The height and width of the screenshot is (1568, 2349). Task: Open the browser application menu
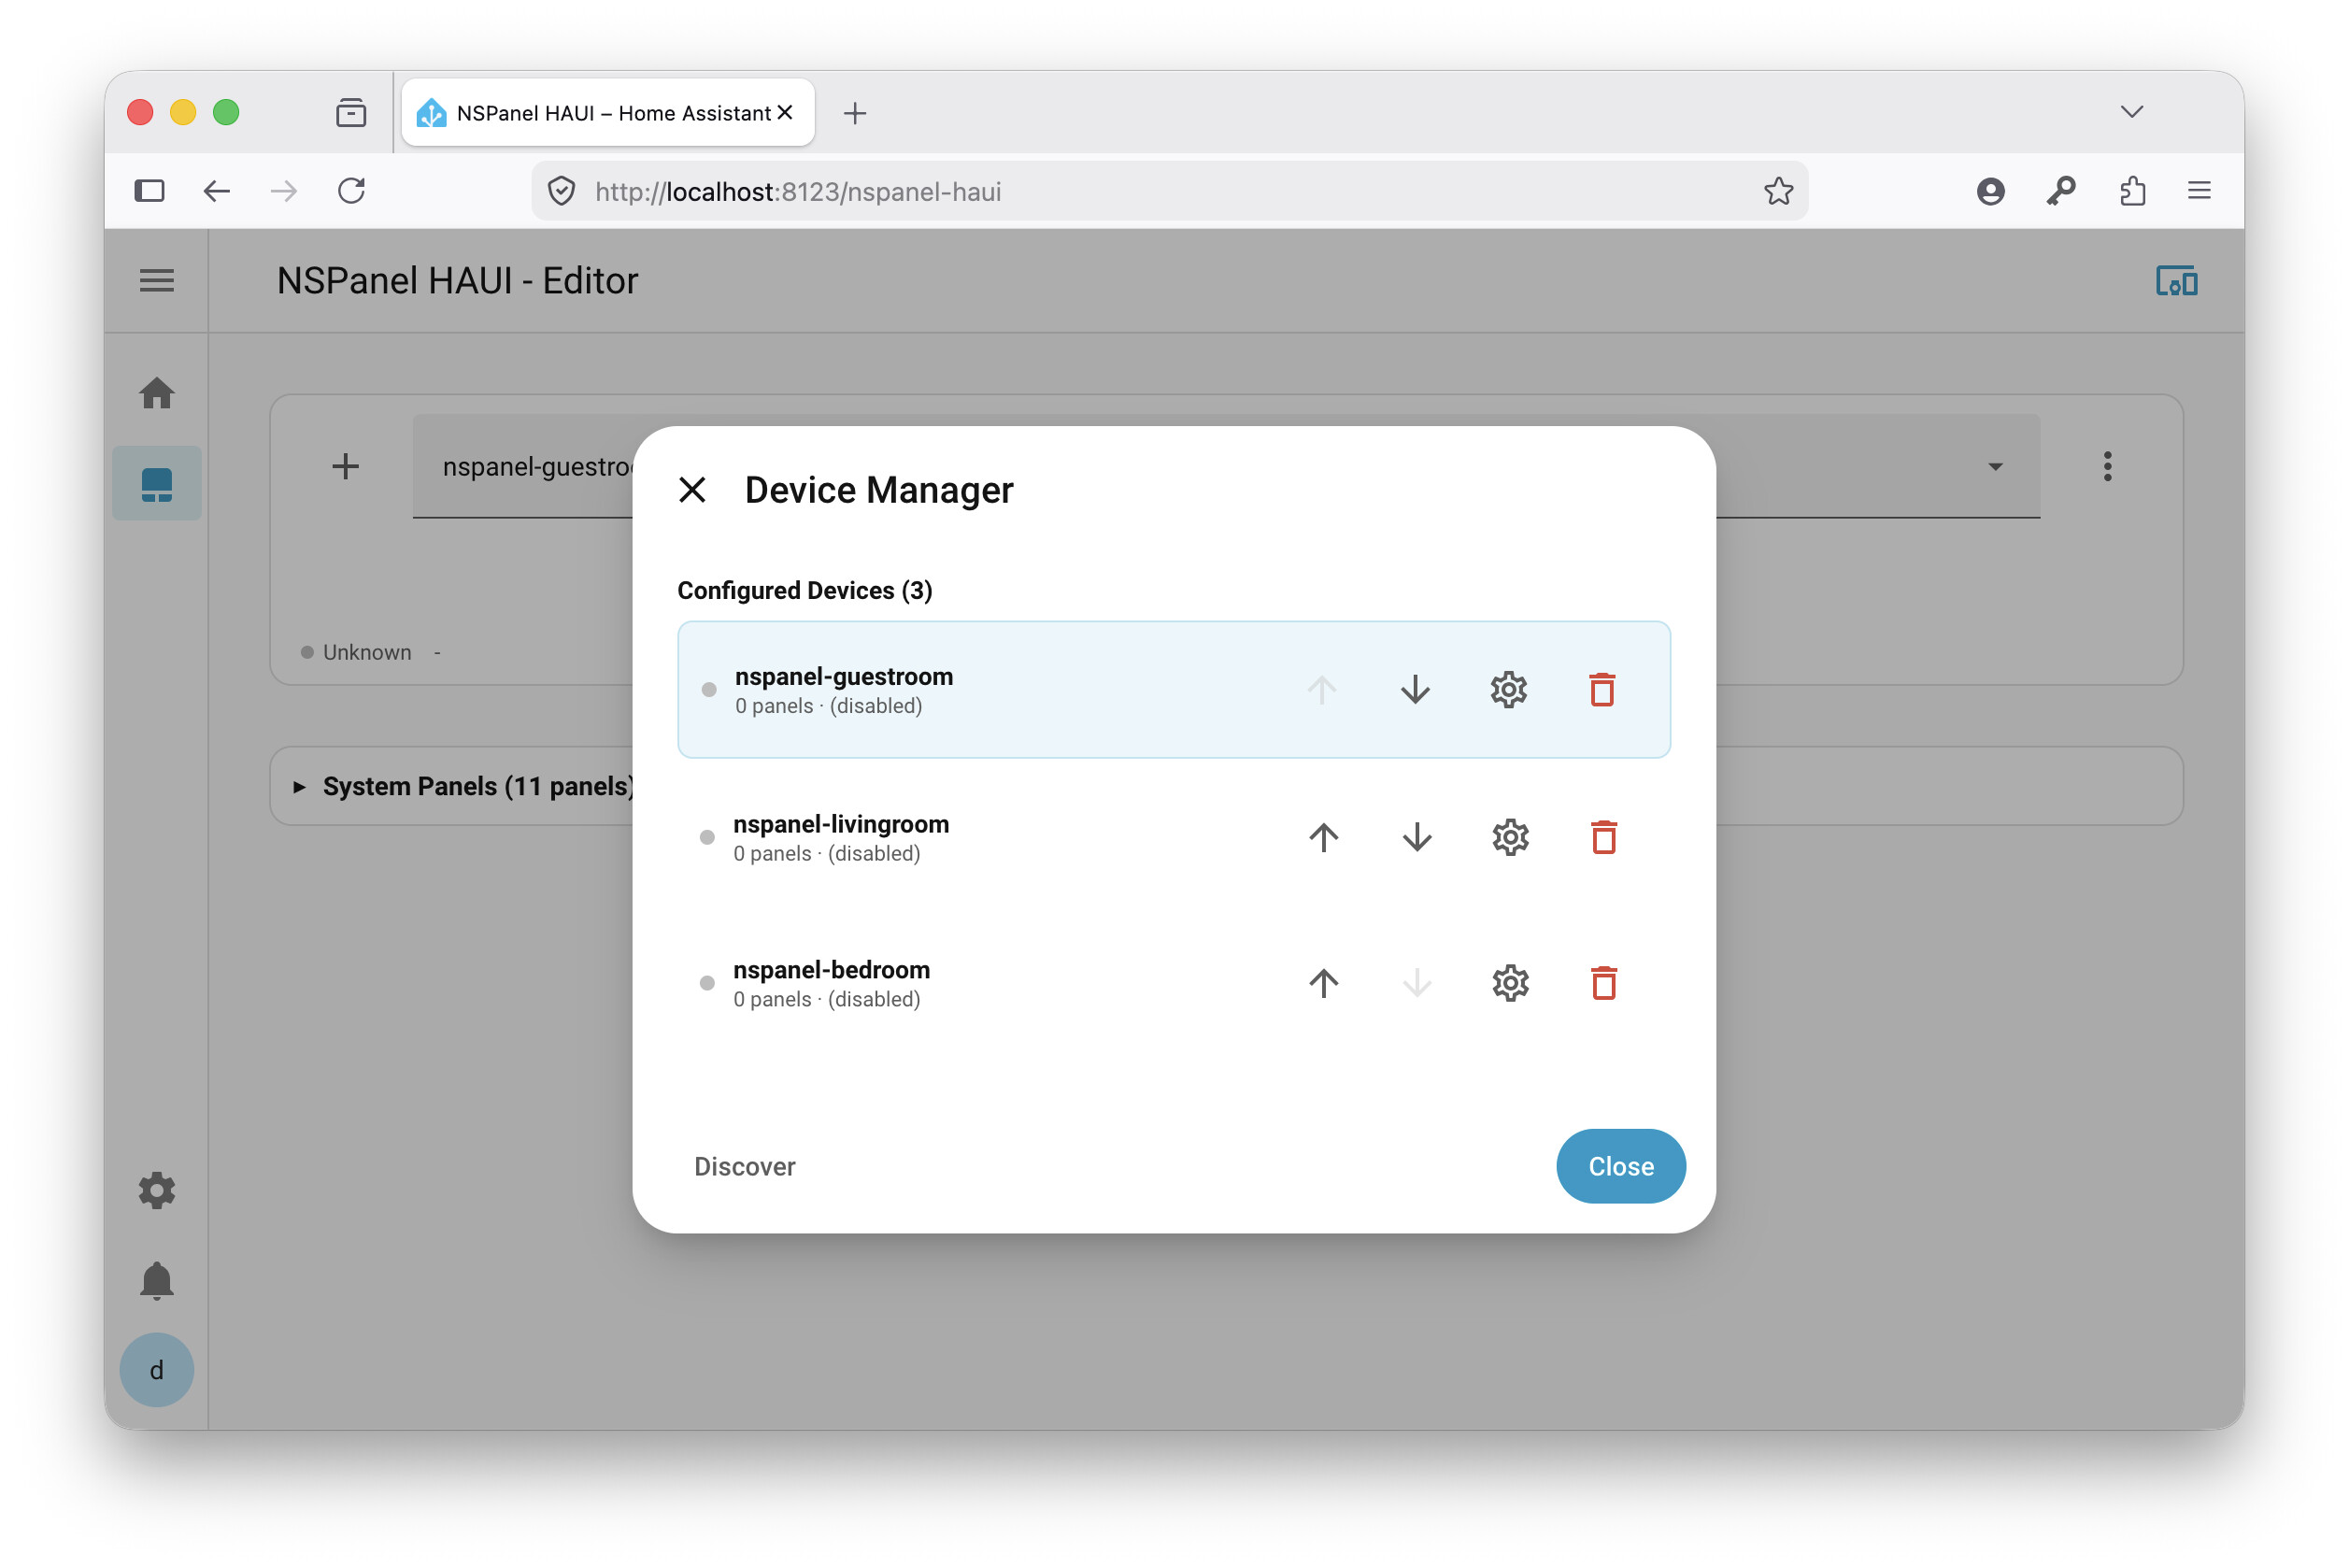pos(2198,190)
